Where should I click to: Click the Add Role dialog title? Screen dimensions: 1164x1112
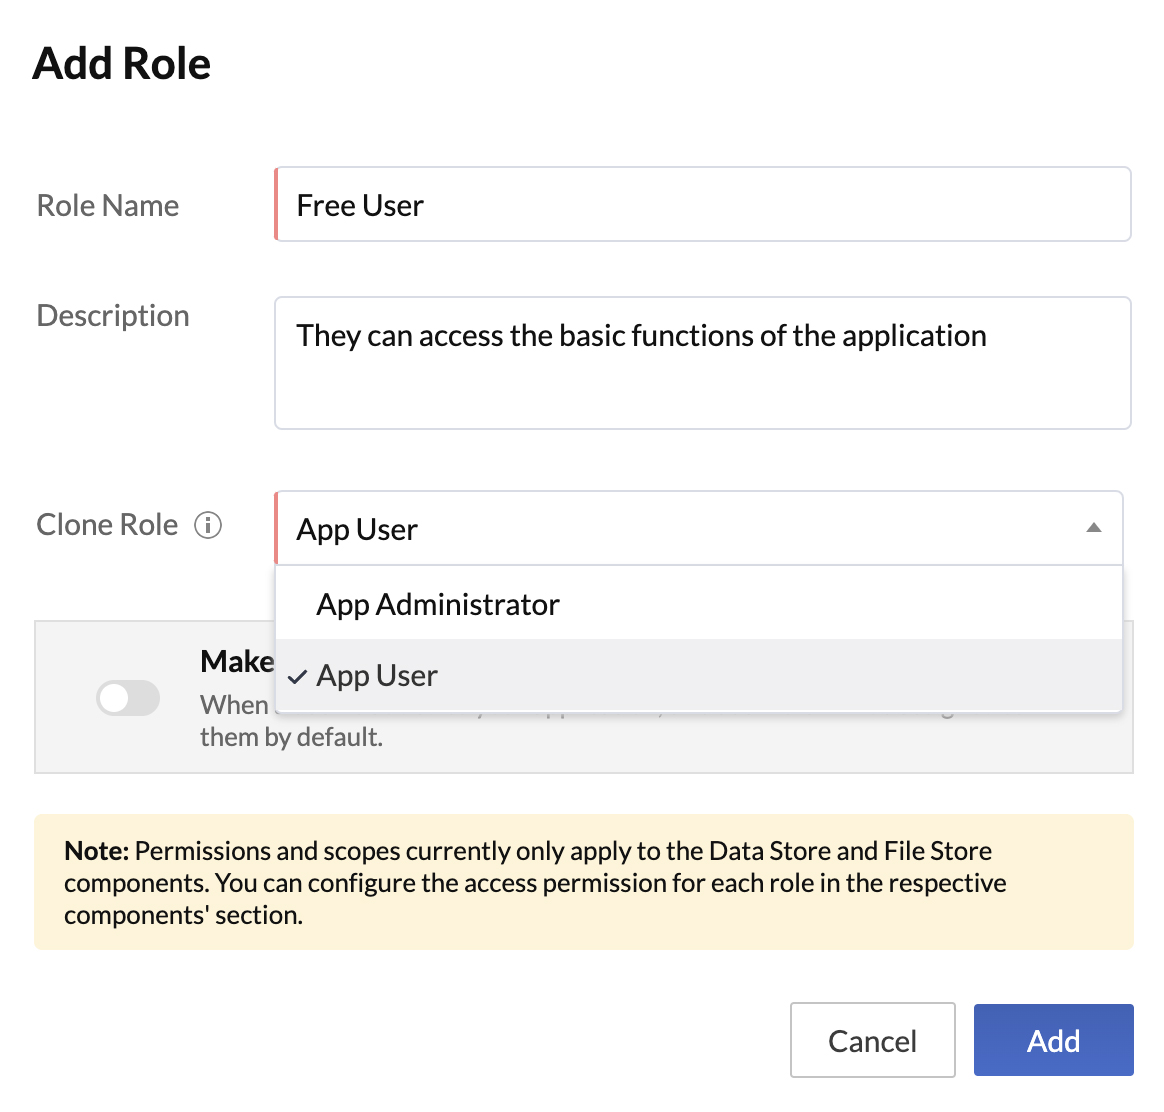[122, 62]
